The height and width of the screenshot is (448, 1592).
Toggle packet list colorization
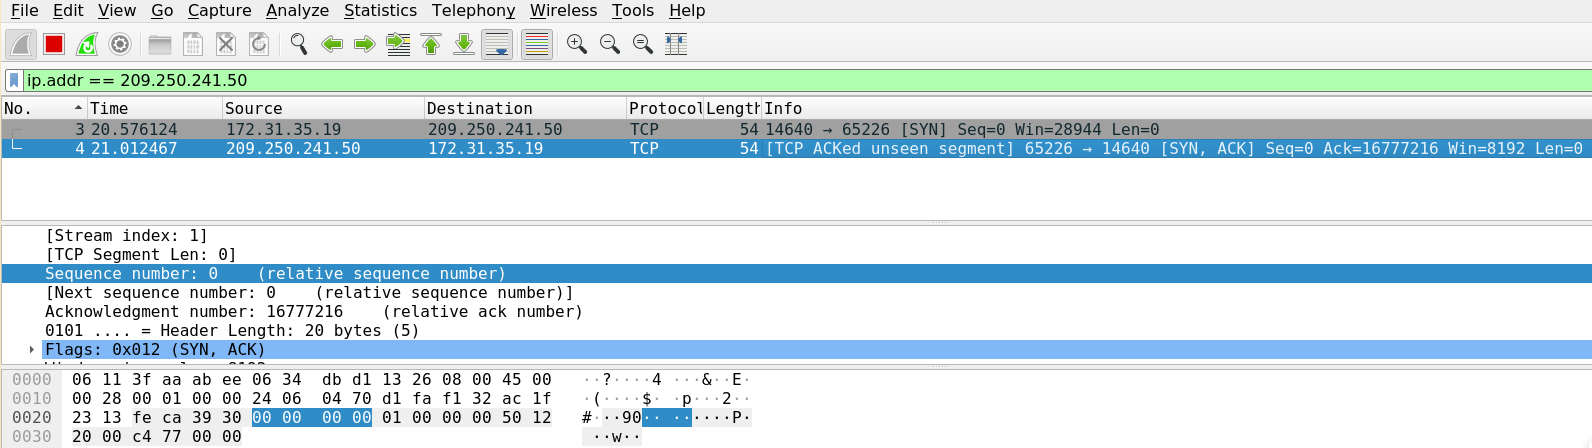(x=537, y=44)
